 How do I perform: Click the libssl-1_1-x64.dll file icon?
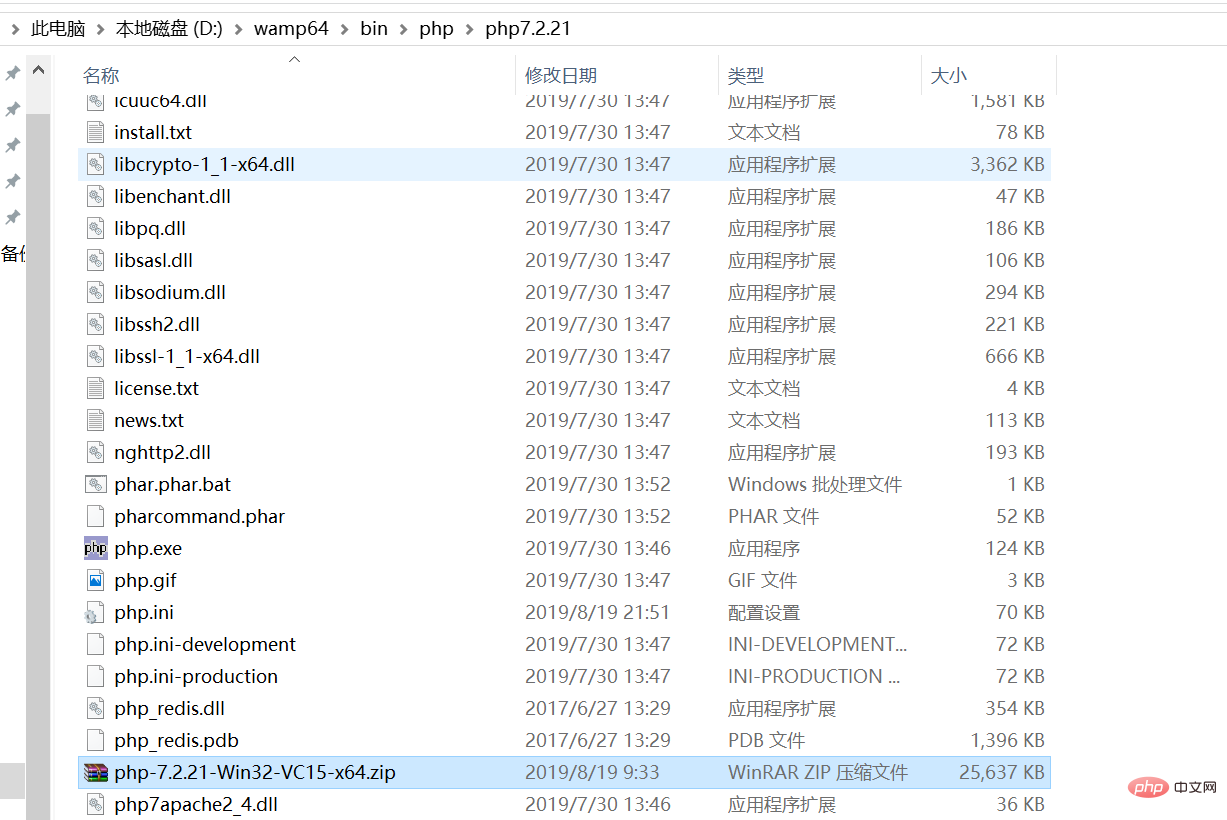tap(95, 356)
